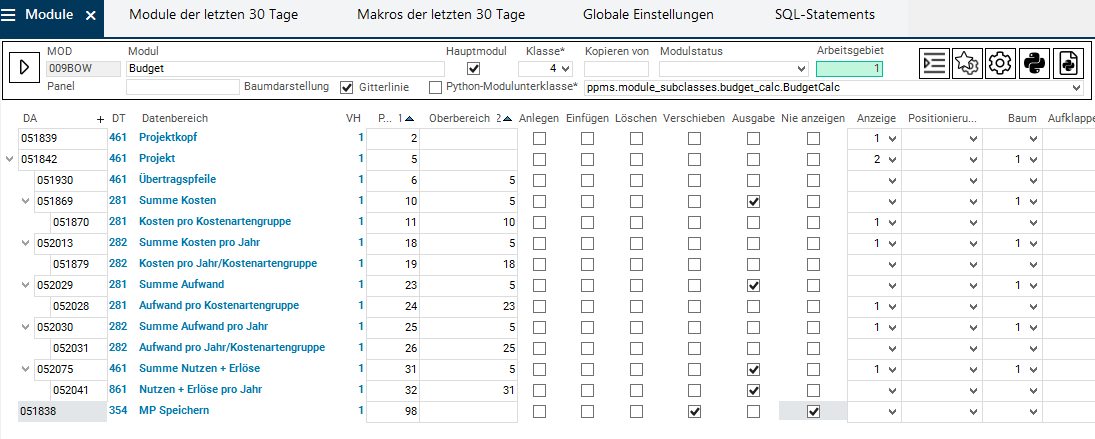The height and width of the screenshot is (439, 1095).
Task: Open Aufwand pro Jahr/Kostenartengruppe link
Action: click(232, 347)
